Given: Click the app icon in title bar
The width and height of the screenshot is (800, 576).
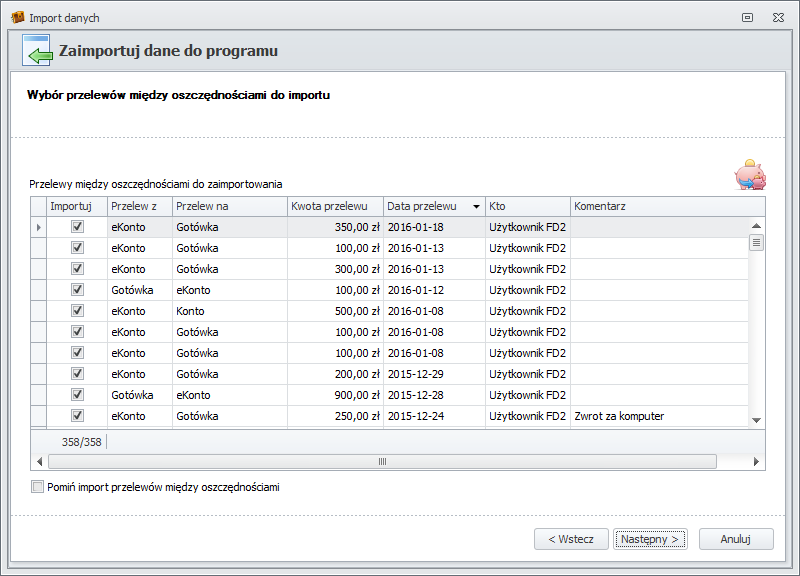Looking at the screenshot, I should click(17, 18).
